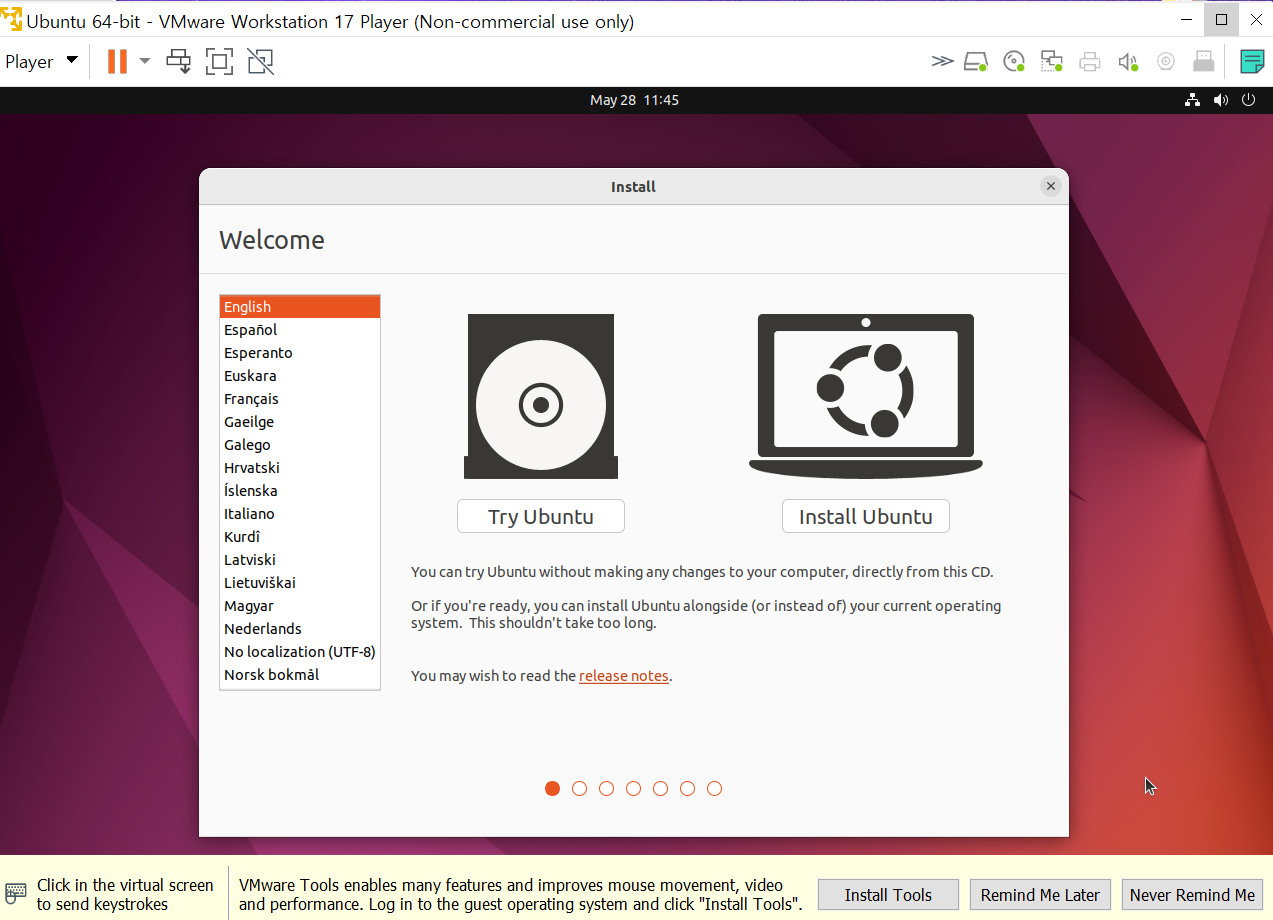Select Nederlands in the language list
The image size is (1273, 920).
point(300,629)
